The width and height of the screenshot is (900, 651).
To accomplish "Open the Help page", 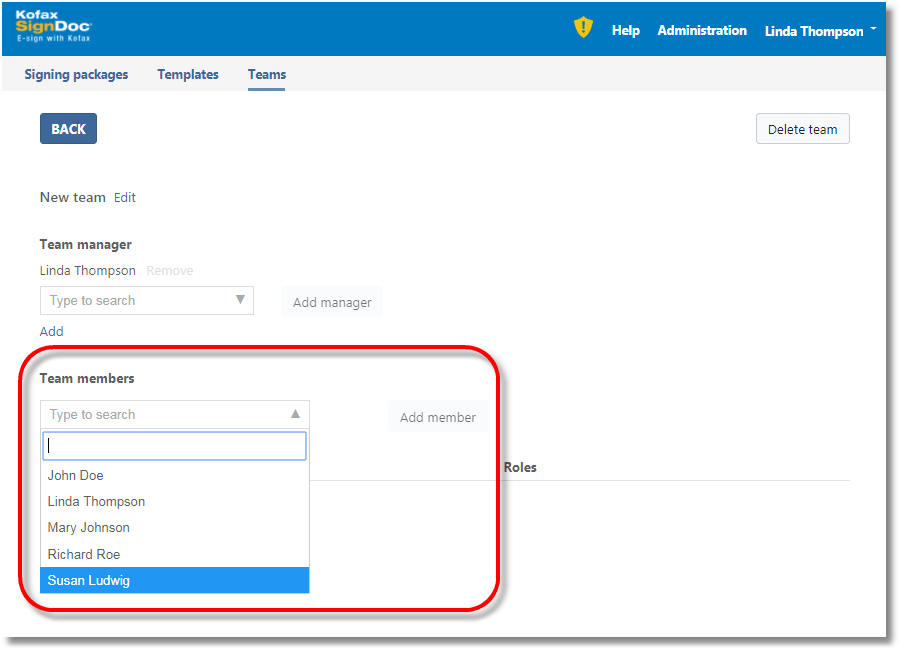I will 625,31.
